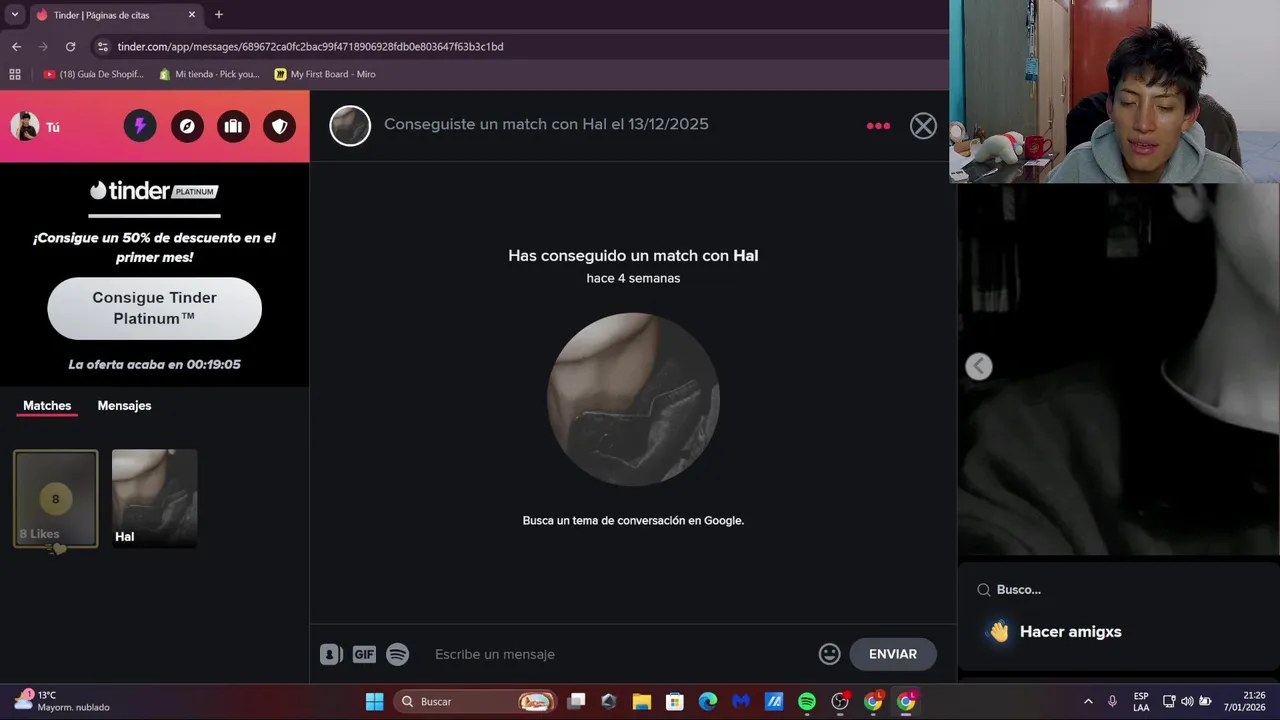Open a new browser tab
1280x720 pixels.
(219, 15)
